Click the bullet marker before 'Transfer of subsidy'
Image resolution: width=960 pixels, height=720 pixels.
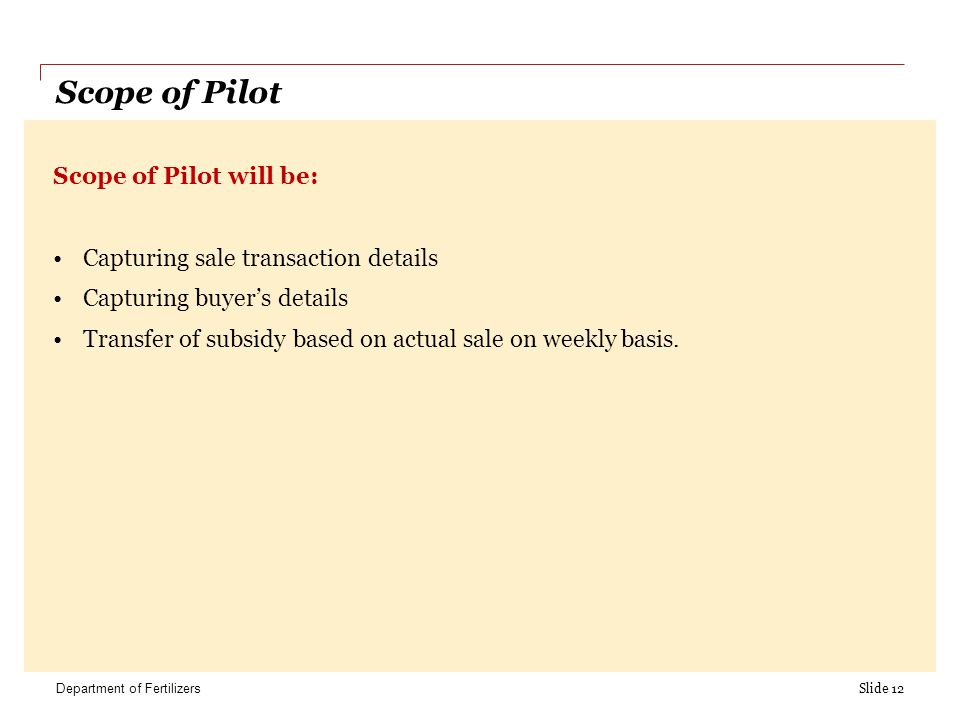click(x=58, y=340)
